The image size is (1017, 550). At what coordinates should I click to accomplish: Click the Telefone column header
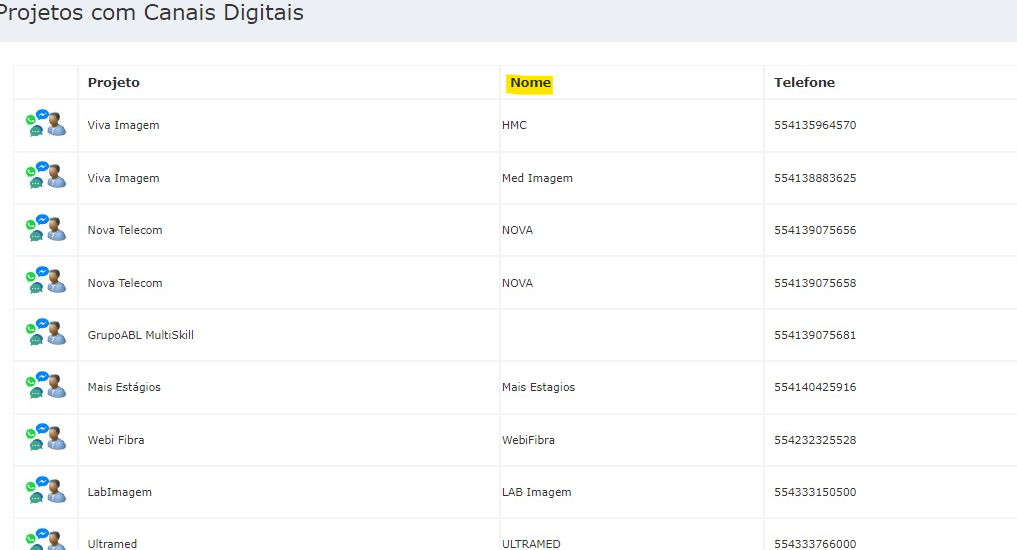coord(804,82)
